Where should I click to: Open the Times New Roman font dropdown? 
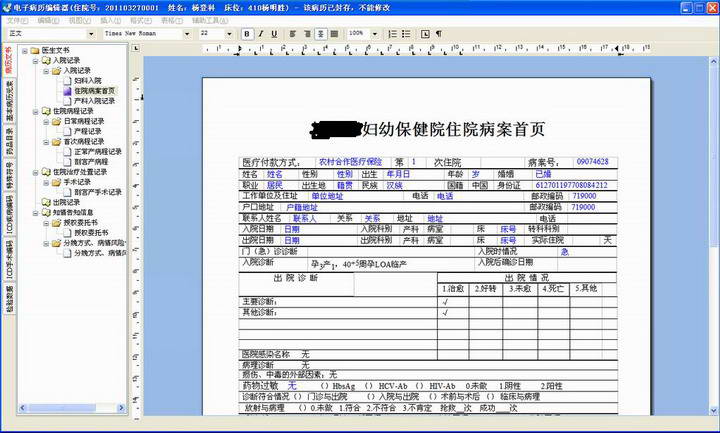[187, 34]
